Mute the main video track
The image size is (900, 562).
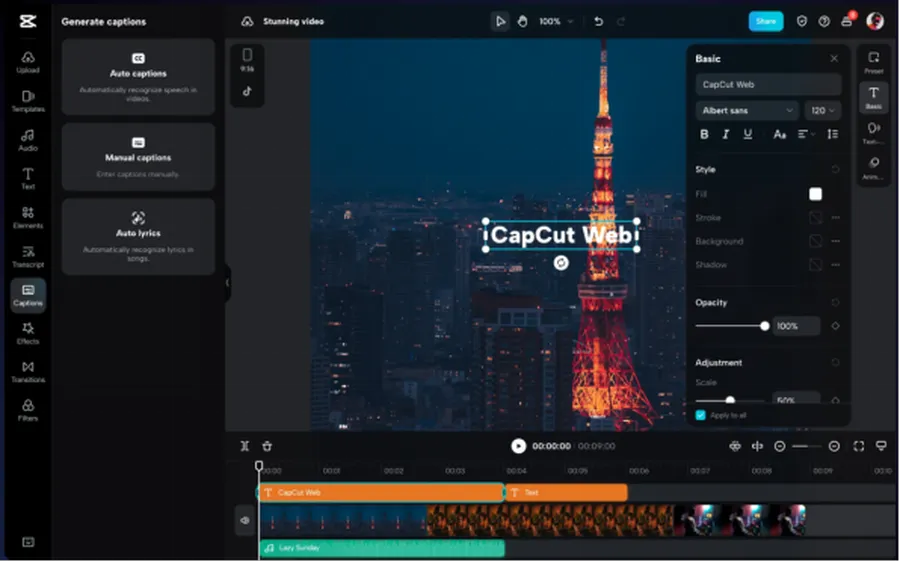(x=245, y=520)
